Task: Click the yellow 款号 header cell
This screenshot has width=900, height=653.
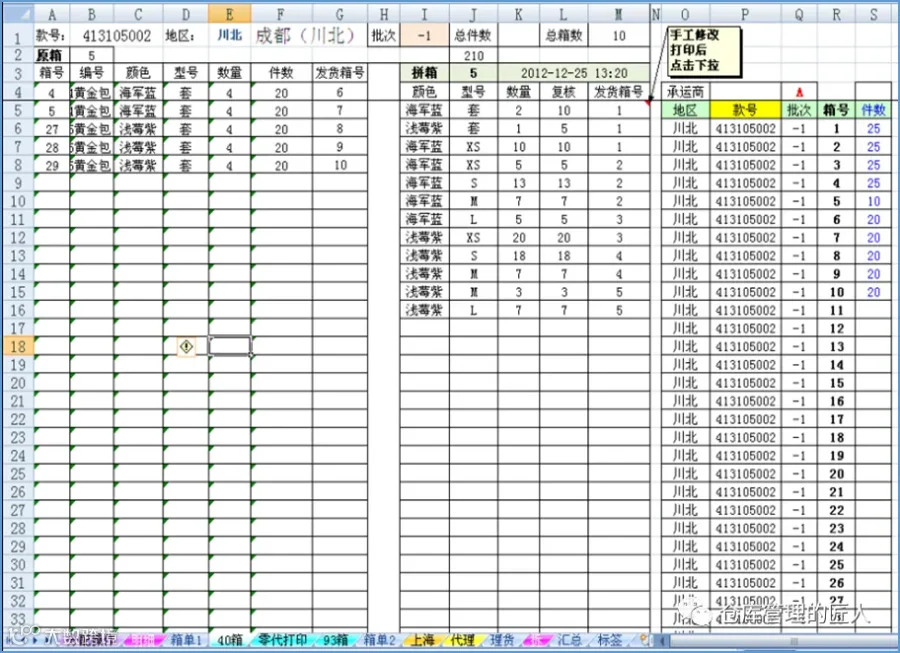Action: click(745, 110)
